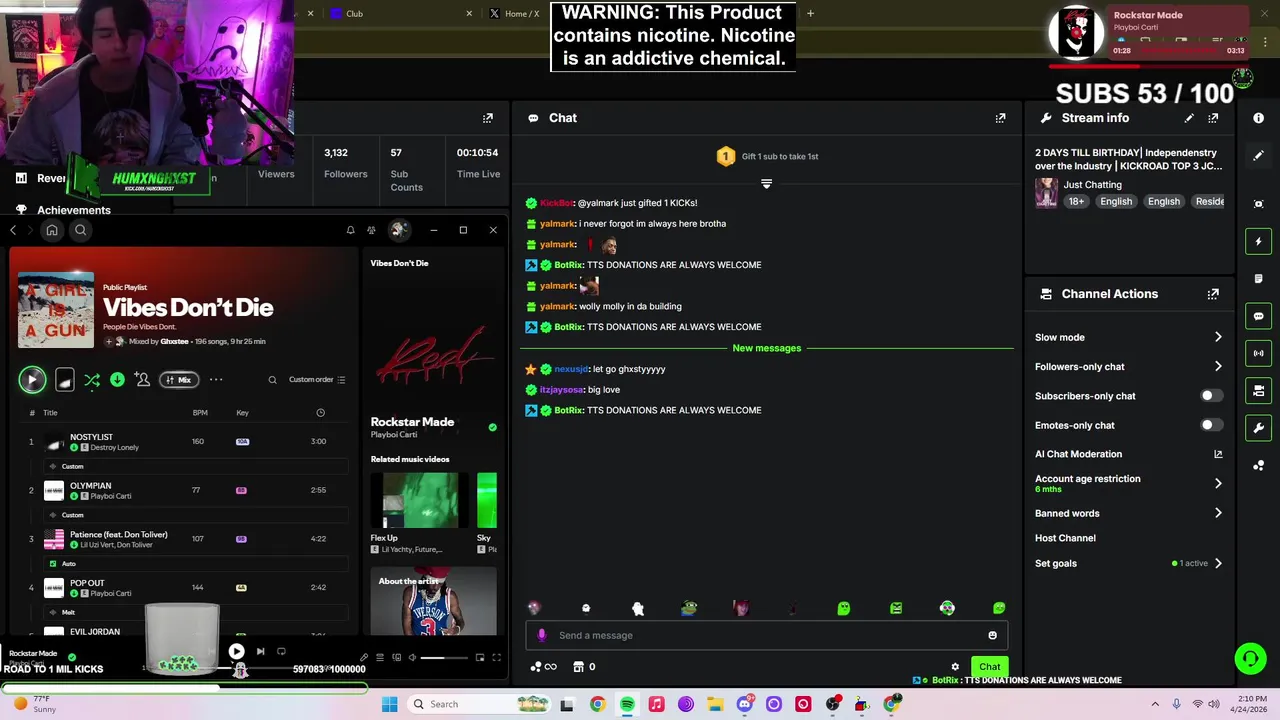1280x720 pixels.
Task: Skip to next track in Spotify player
Action: (x=260, y=652)
